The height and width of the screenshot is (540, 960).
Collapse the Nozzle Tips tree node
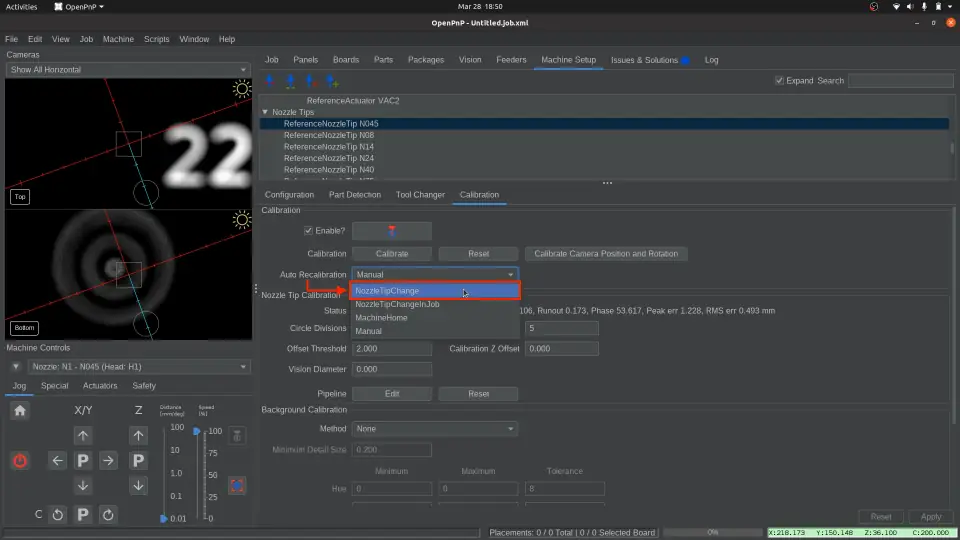(x=265, y=112)
